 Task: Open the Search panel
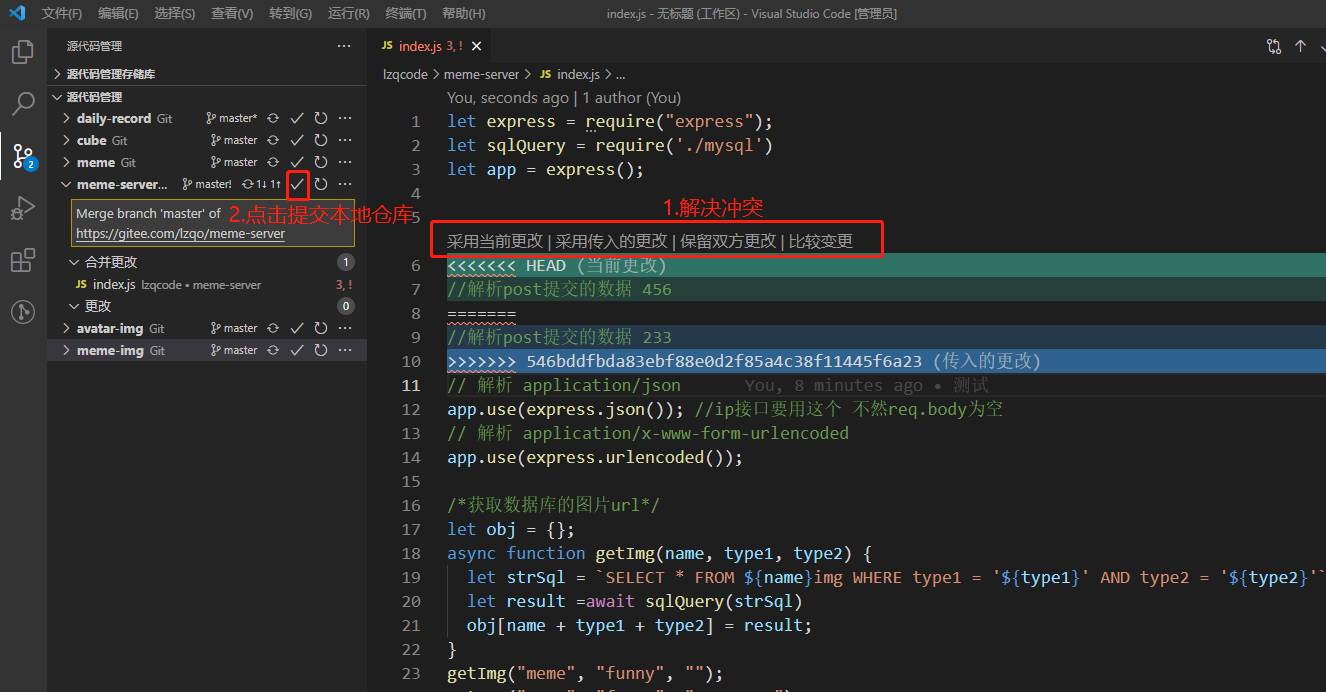point(22,103)
